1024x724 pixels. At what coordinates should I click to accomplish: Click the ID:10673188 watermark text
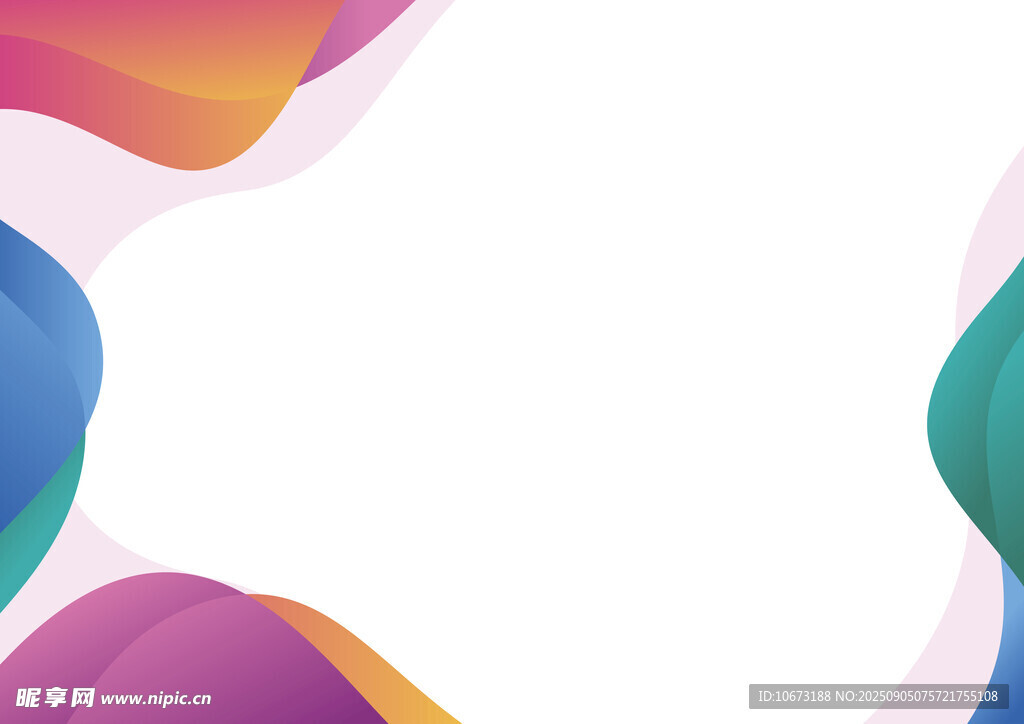(x=793, y=696)
